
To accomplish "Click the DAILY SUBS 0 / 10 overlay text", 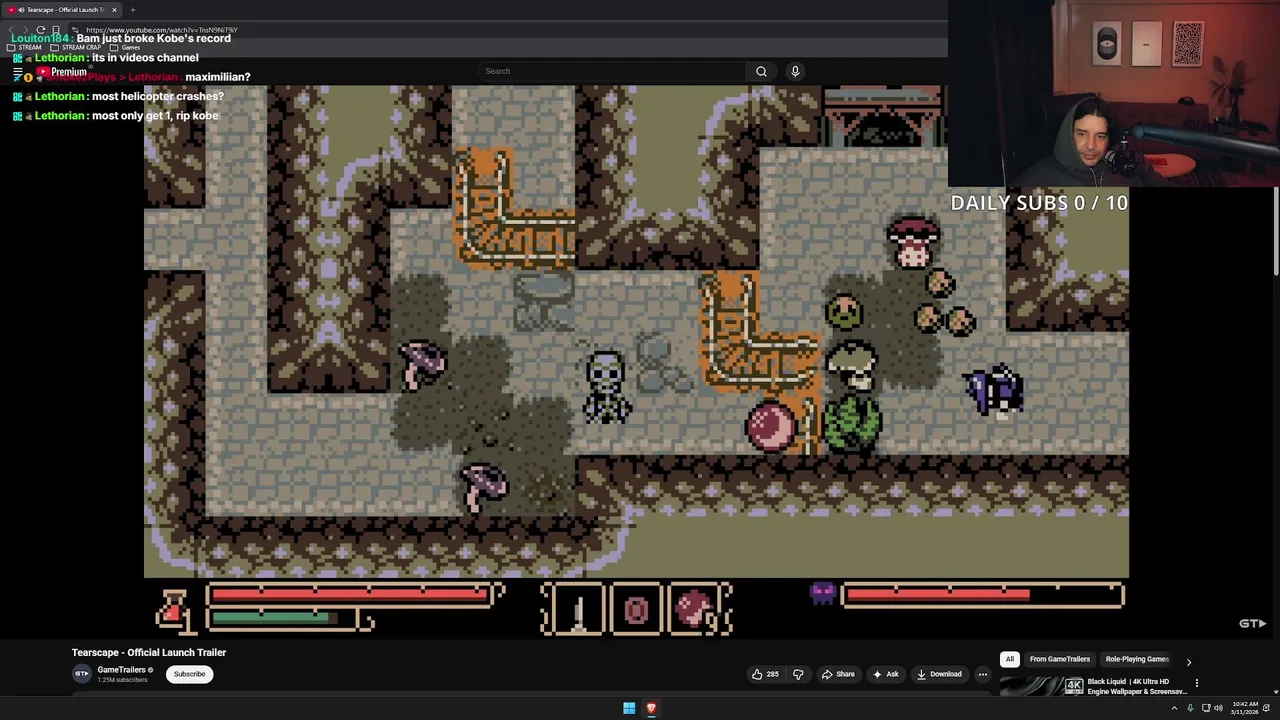I will [1039, 202].
